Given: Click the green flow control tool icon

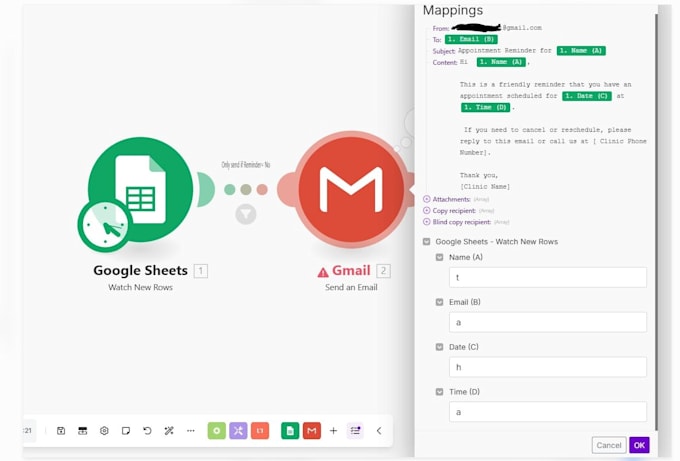Looking at the screenshot, I should pos(216,431).
